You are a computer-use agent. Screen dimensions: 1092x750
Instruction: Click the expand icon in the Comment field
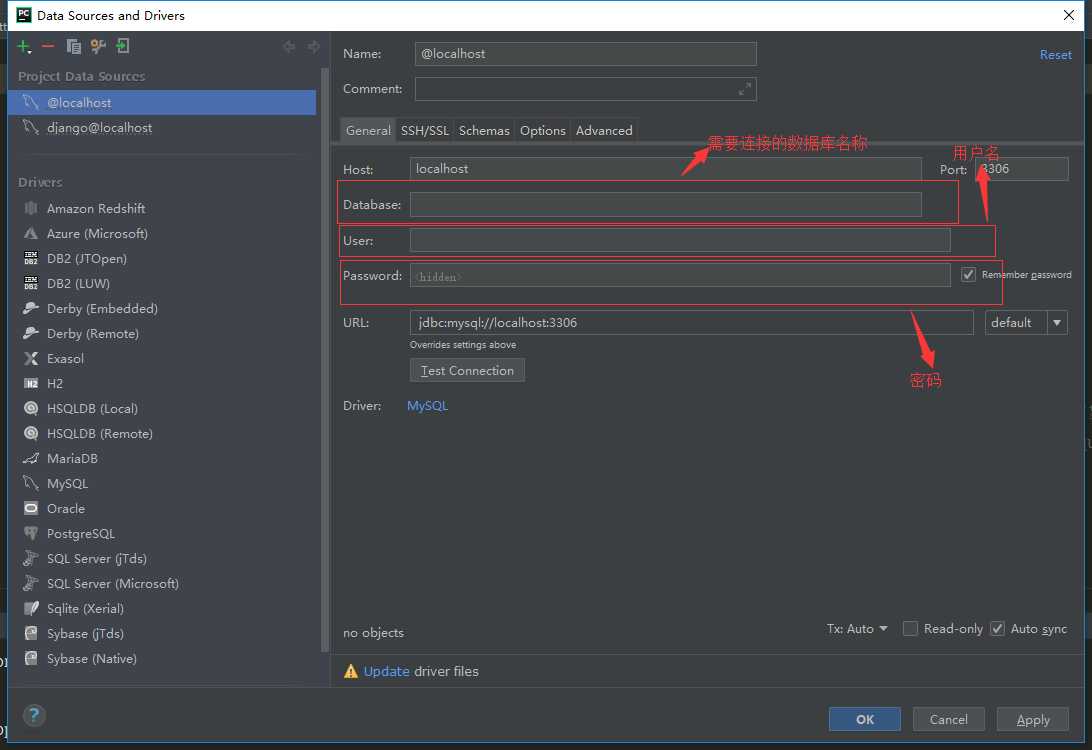pyautogui.click(x=744, y=89)
